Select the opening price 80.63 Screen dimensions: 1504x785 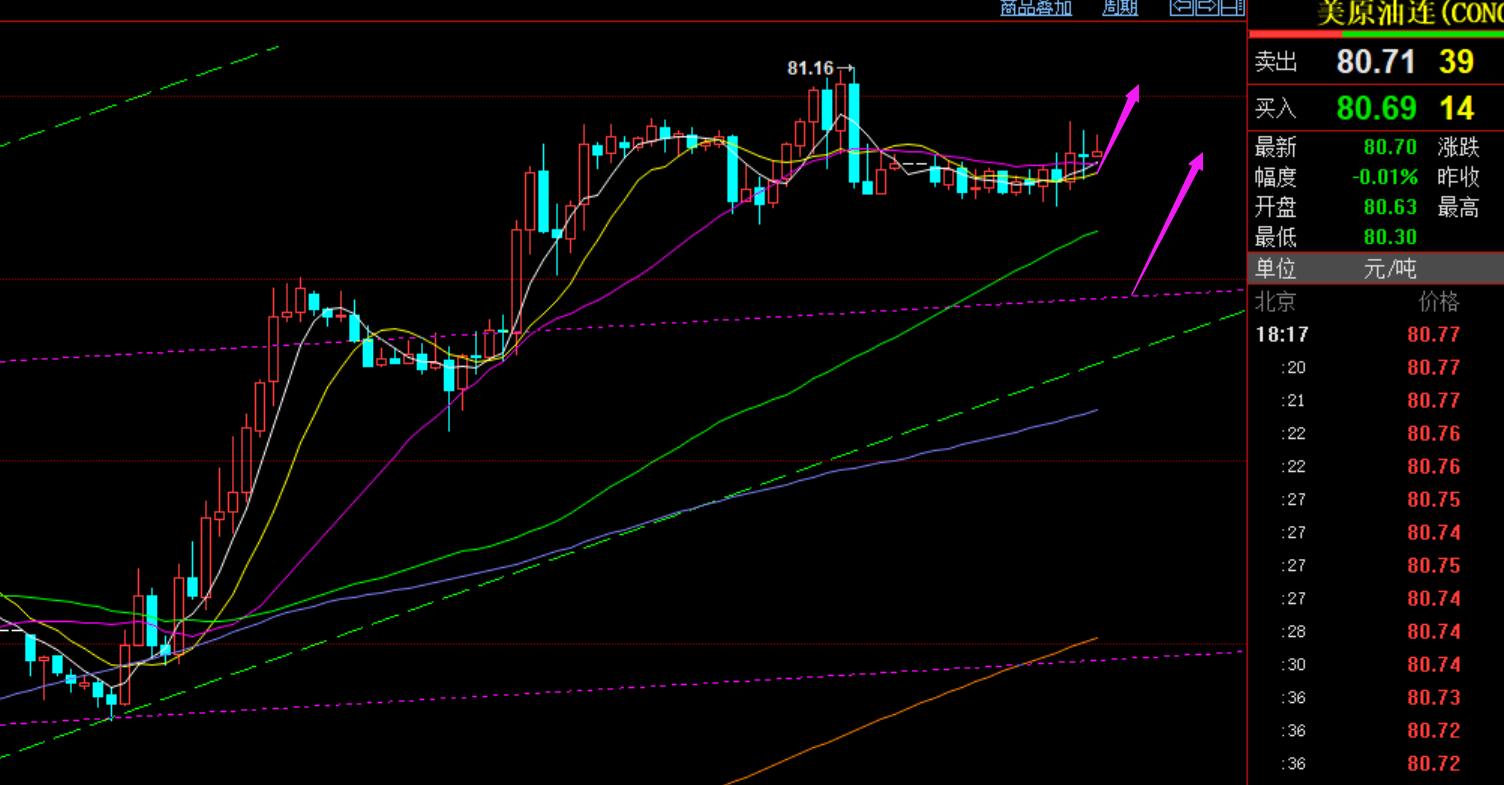pos(1390,208)
